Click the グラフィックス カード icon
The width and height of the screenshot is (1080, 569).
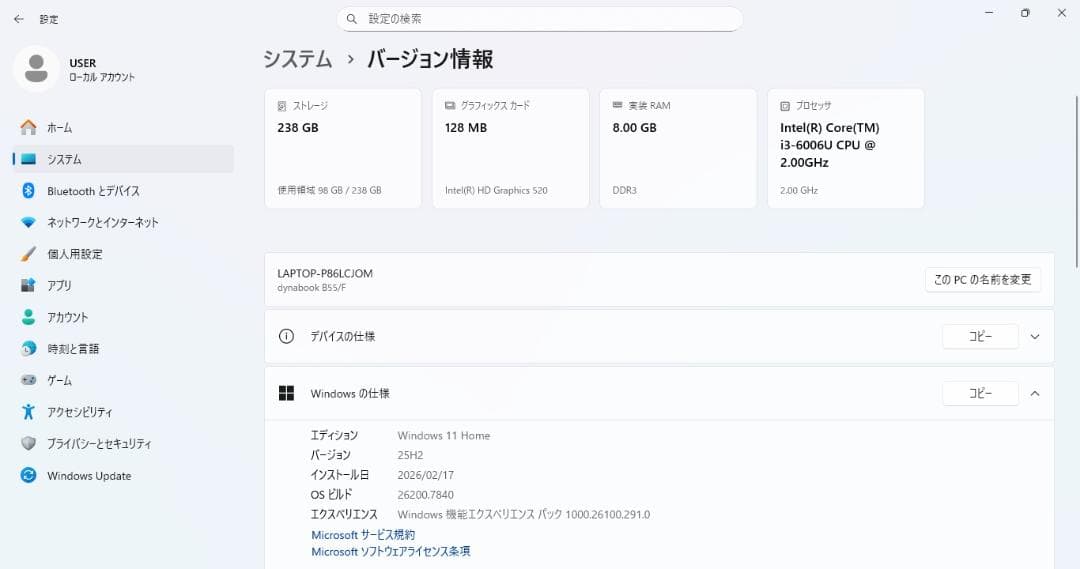(x=450, y=105)
